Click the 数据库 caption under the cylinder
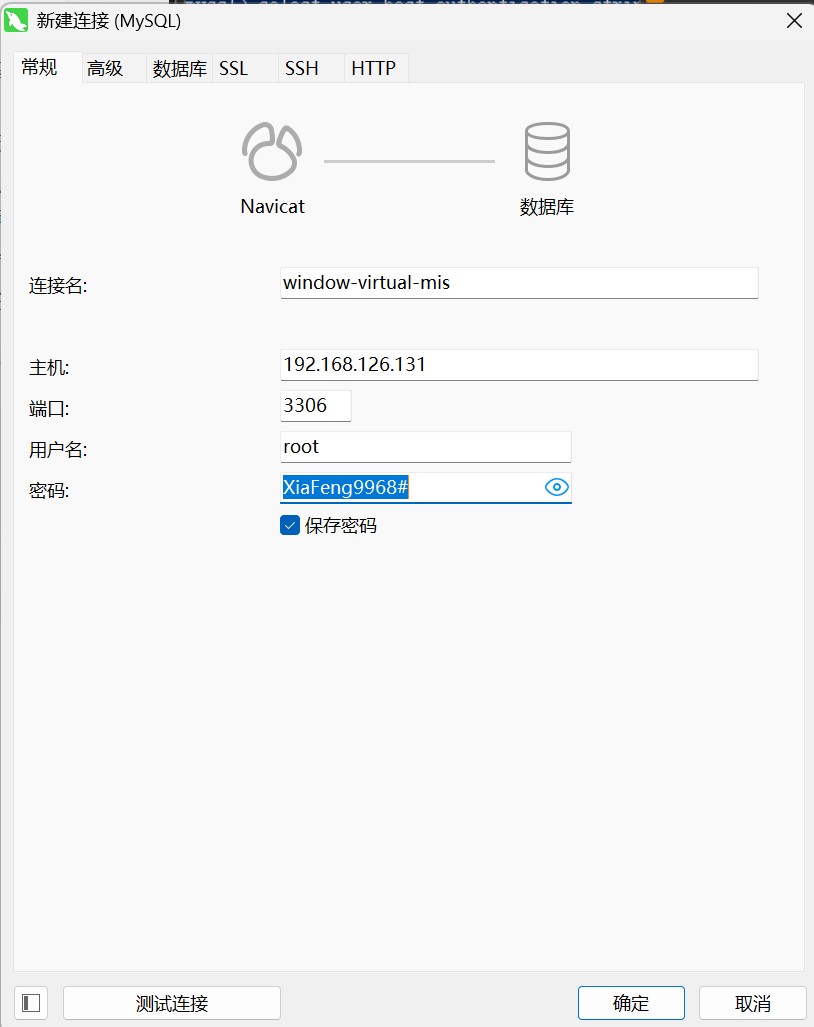The image size is (814, 1027). tap(547, 207)
